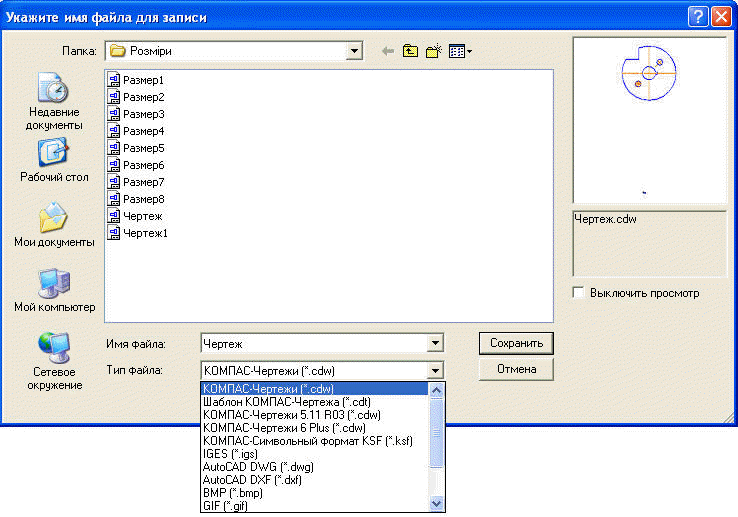Choose AutoCAD DWG (*.dwg) file type
Image resolution: width=738 pixels, height=517 pixels.
pos(315,467)
